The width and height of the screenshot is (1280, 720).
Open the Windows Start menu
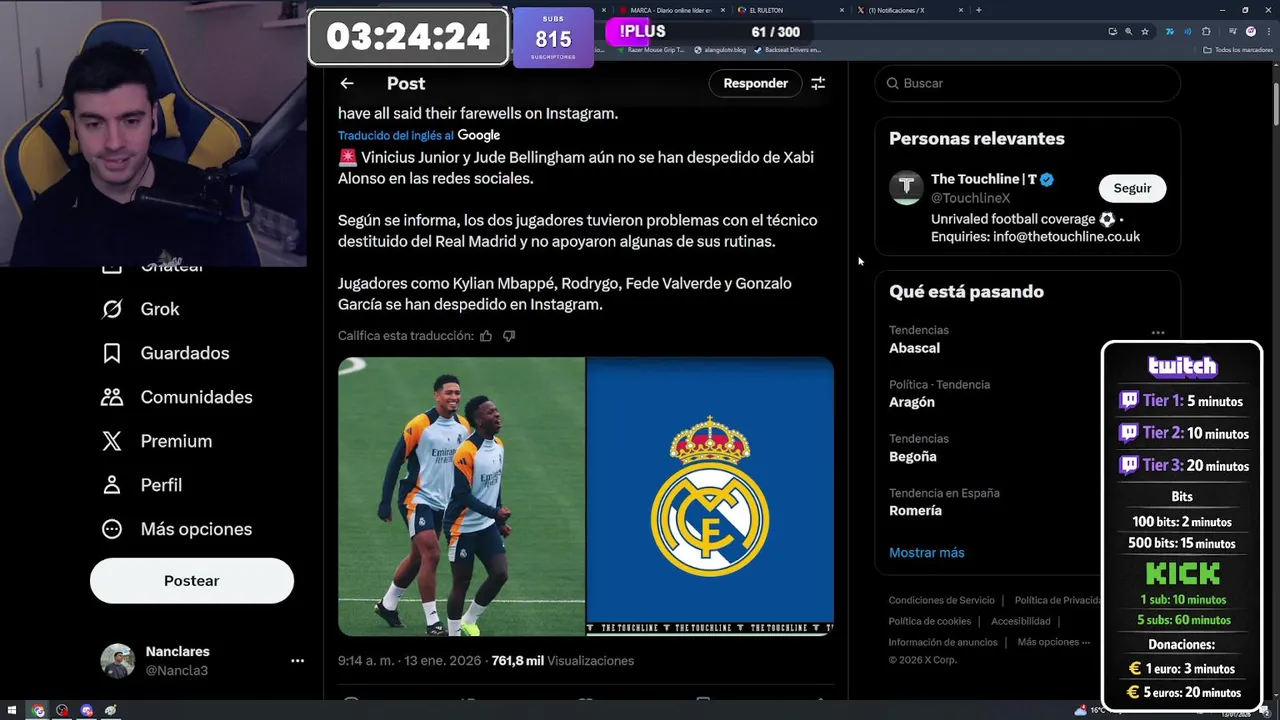(x=12, y=711)
